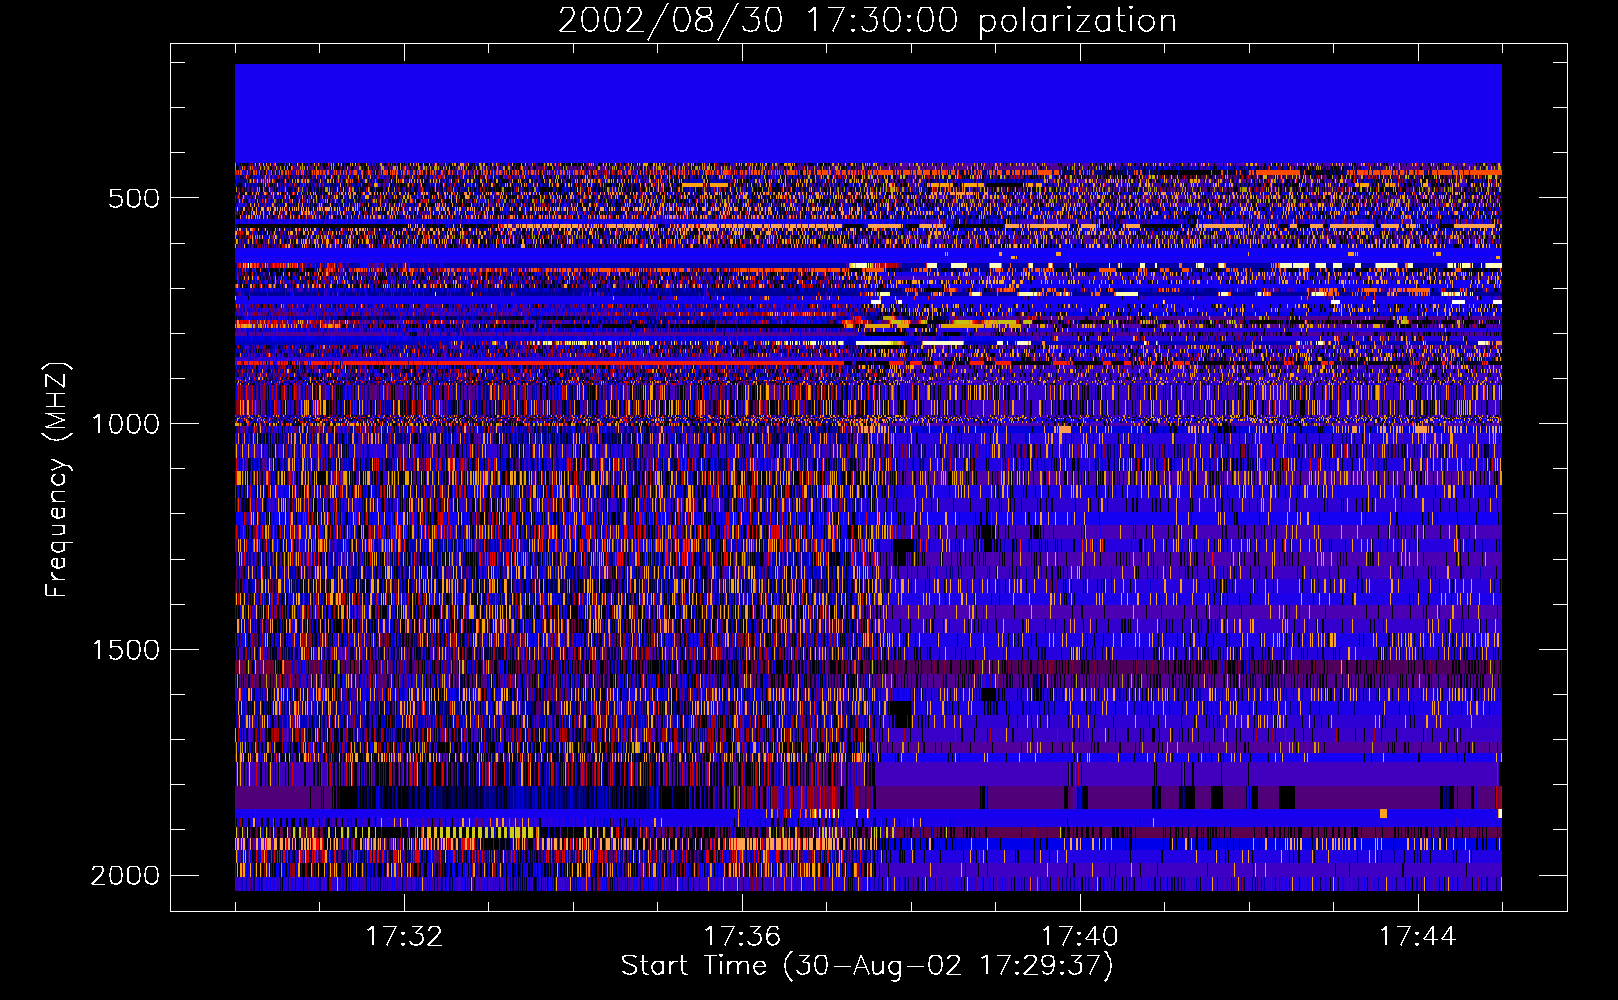Viewport: 1618px width, 1000px height.
Task: Click the 1000 frequency tick label
Action: pos(125,424)
